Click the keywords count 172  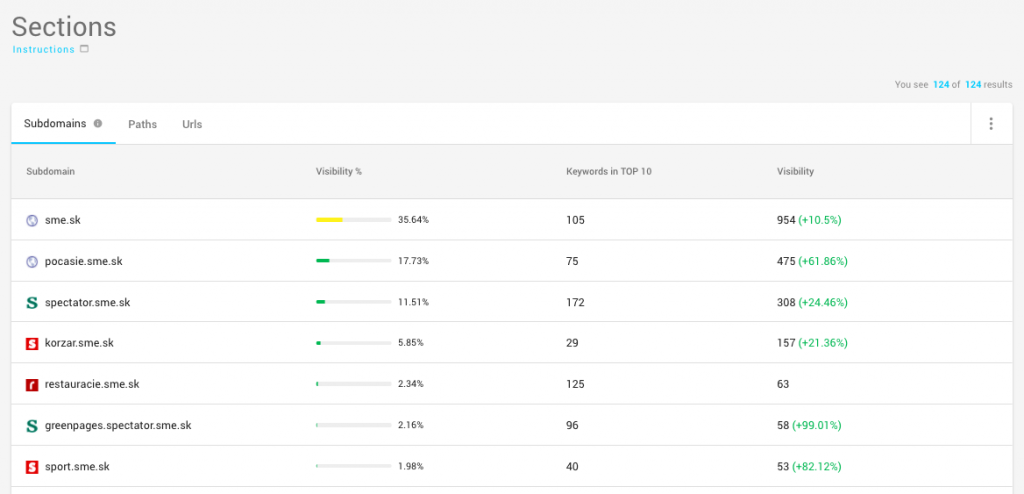[x=575, y=303]
